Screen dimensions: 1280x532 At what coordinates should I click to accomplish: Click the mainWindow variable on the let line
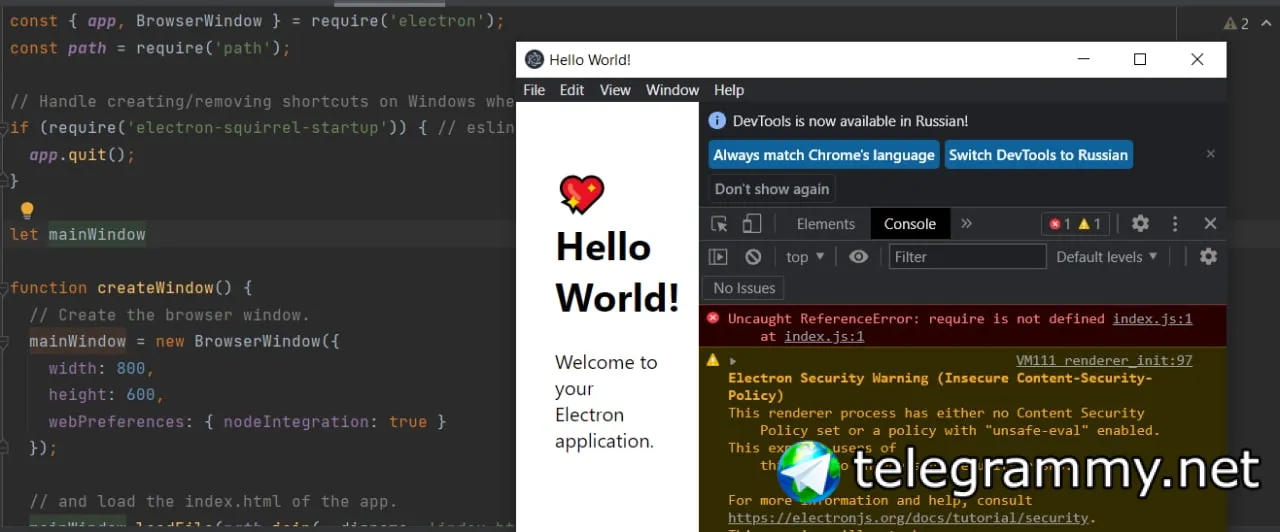97,234
